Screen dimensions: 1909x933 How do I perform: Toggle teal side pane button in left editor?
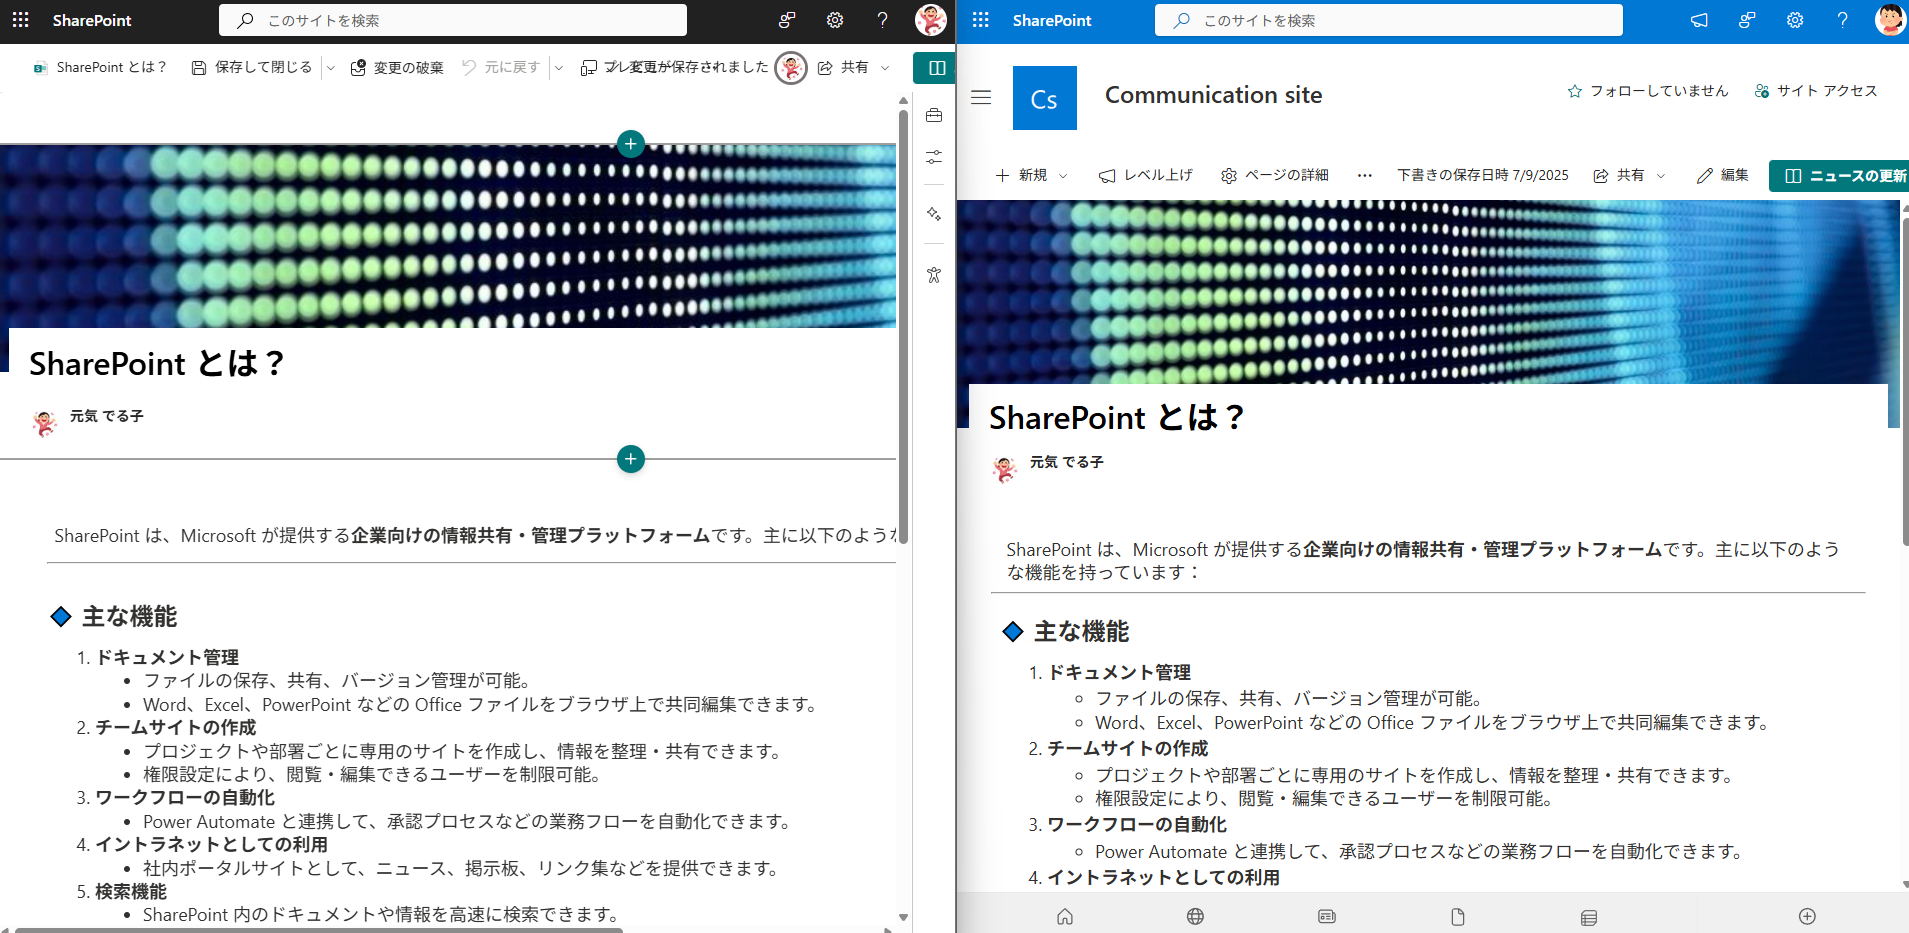click(936, 68)
